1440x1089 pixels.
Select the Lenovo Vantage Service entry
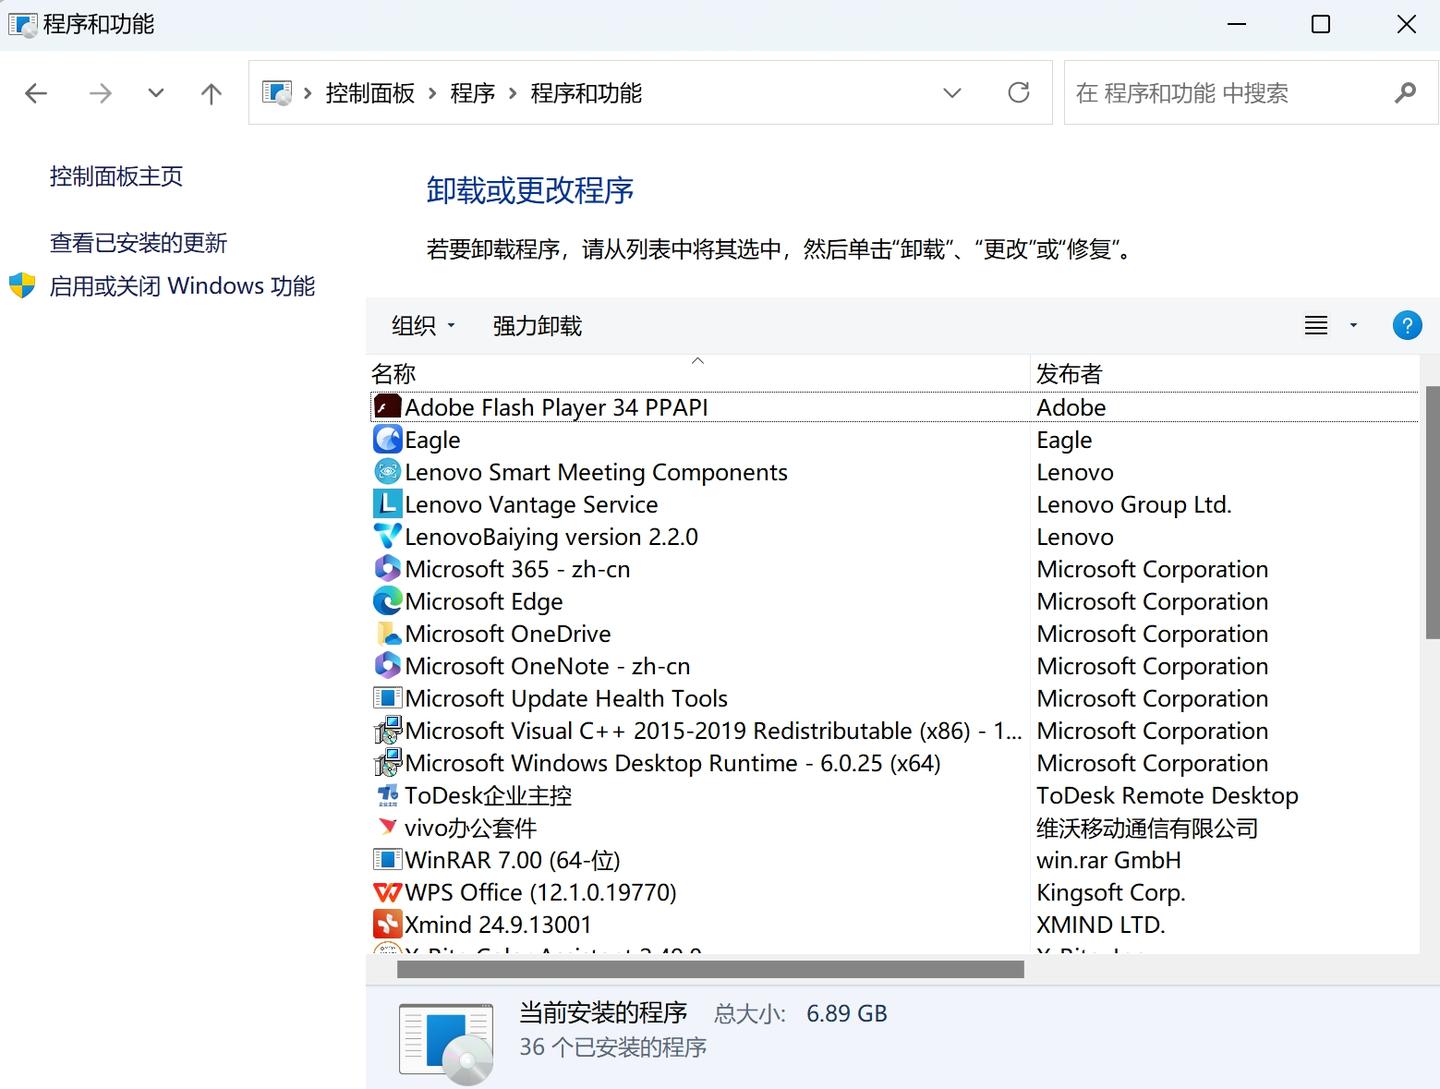pos(531,504)
